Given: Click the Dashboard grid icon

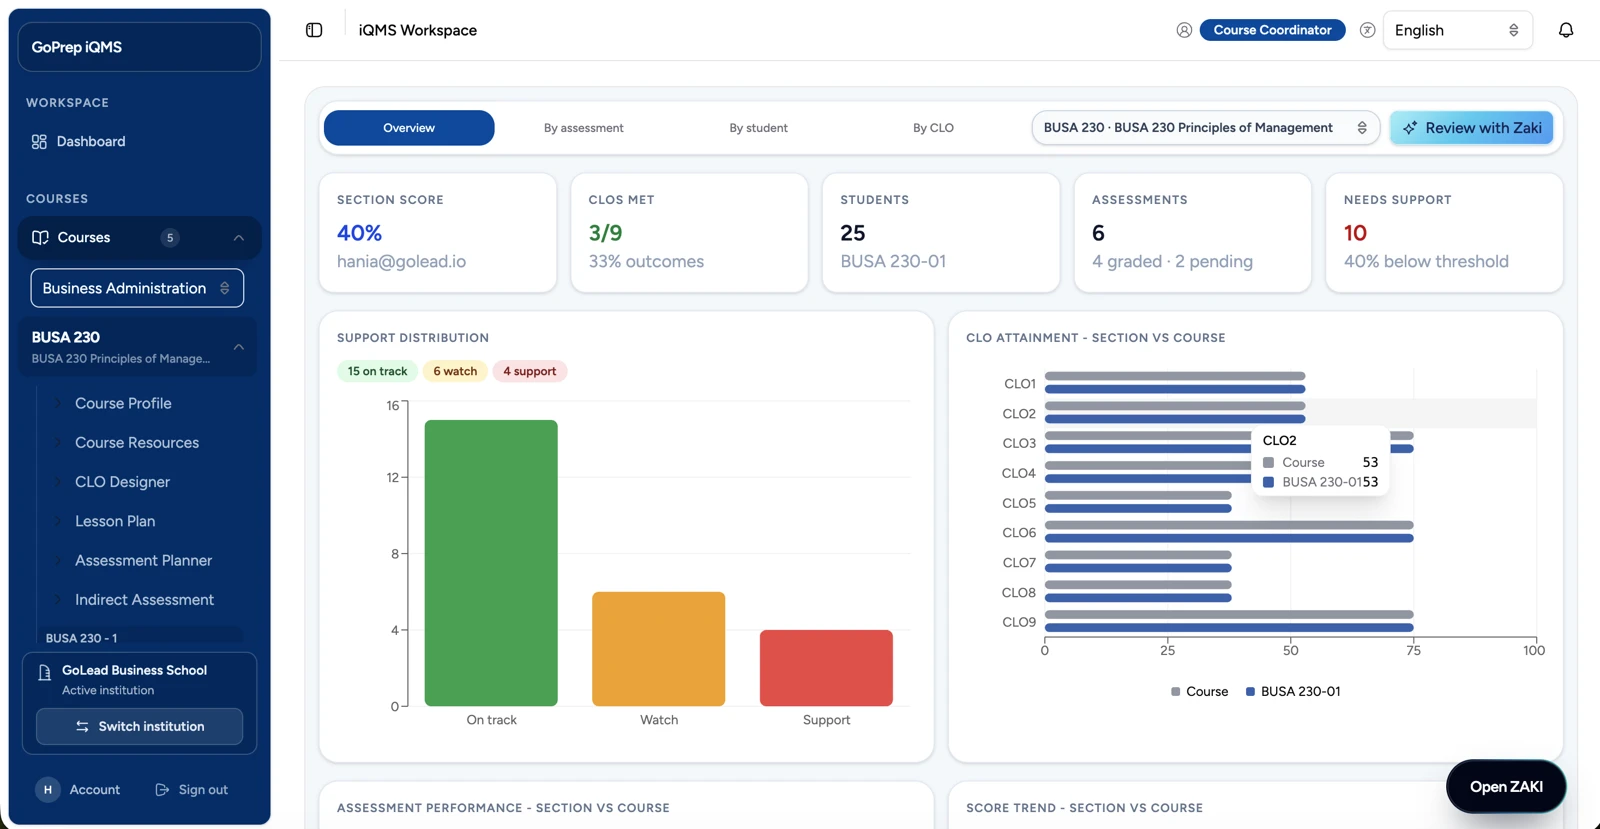Looking at the screenshot, I should (39, 142).
